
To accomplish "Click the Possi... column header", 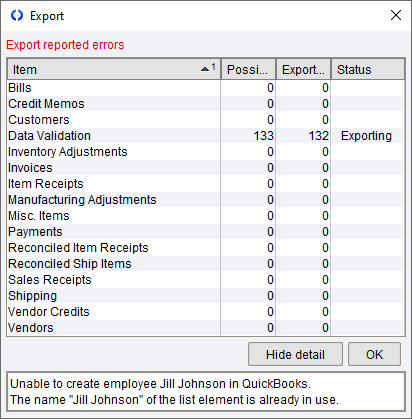I will pyautogui.click(x=248, y=69).
